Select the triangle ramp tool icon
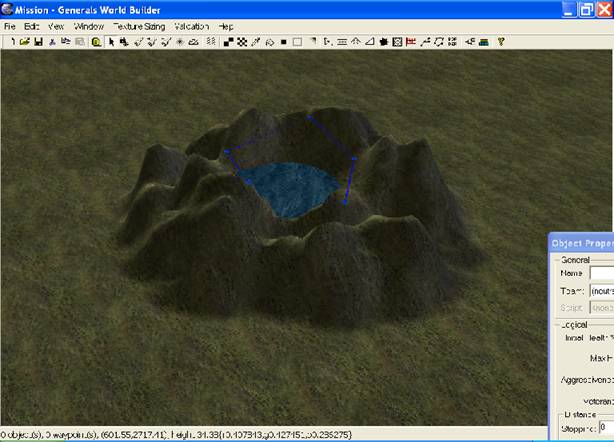 (369, 41)
